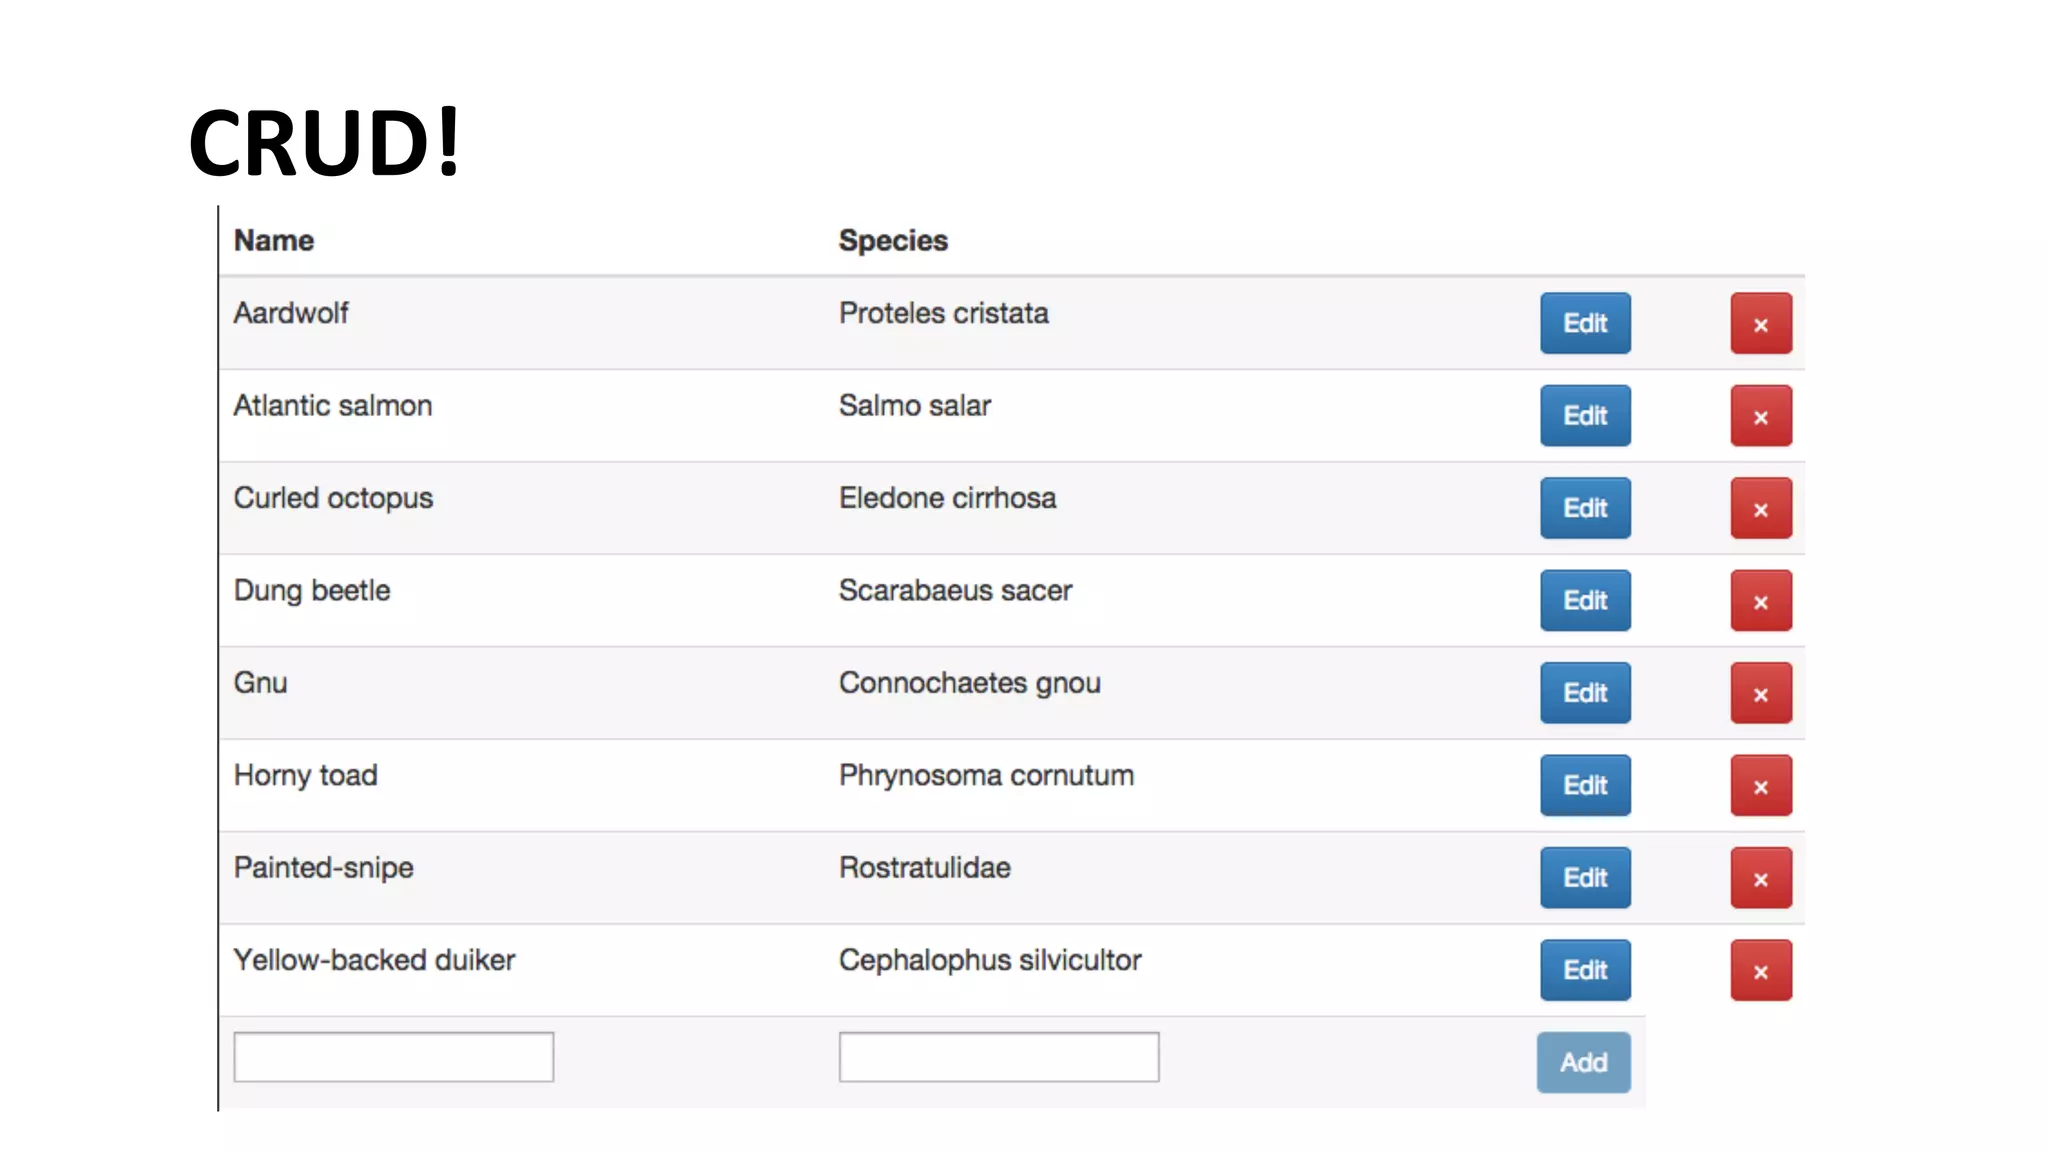Edit the Horny toad row
2048x1152 pixels.
pos(1584,786)
